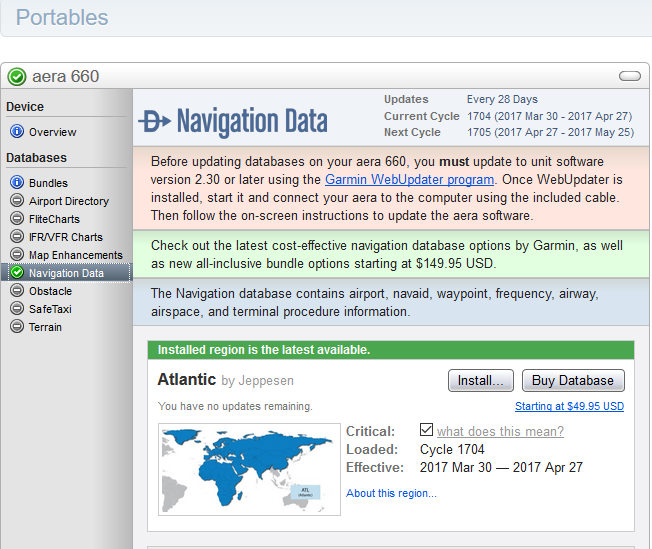This screenshot has width=652, height=549.
Task: Select Airport Directory in the sidebar
Action: click(69, 201)
